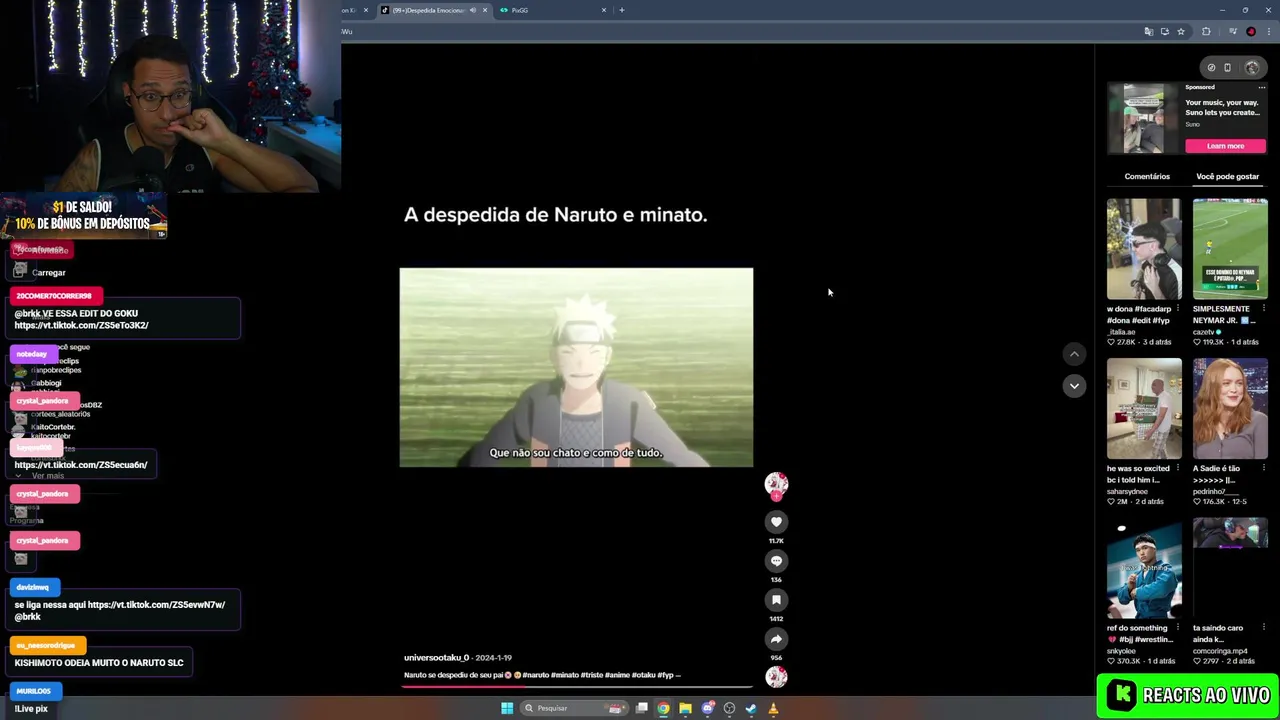Open the three-dot menu on the Sadie video

tap(1263, 468)
